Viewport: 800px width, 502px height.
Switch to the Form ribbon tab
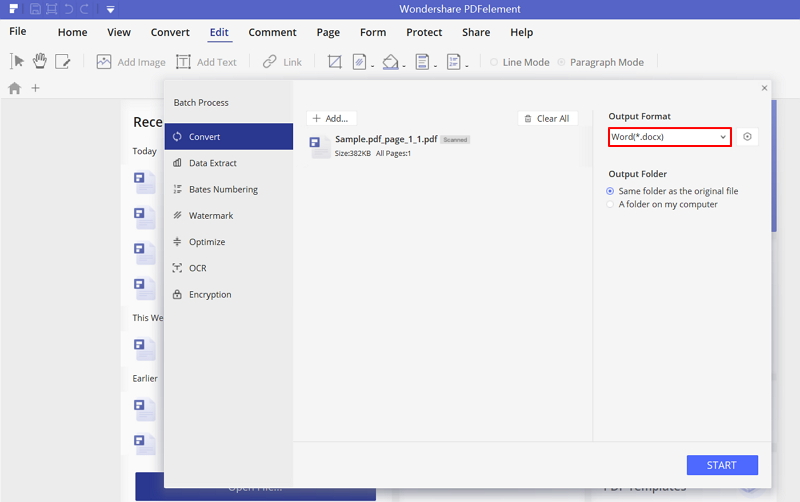[x=373, y=32]
